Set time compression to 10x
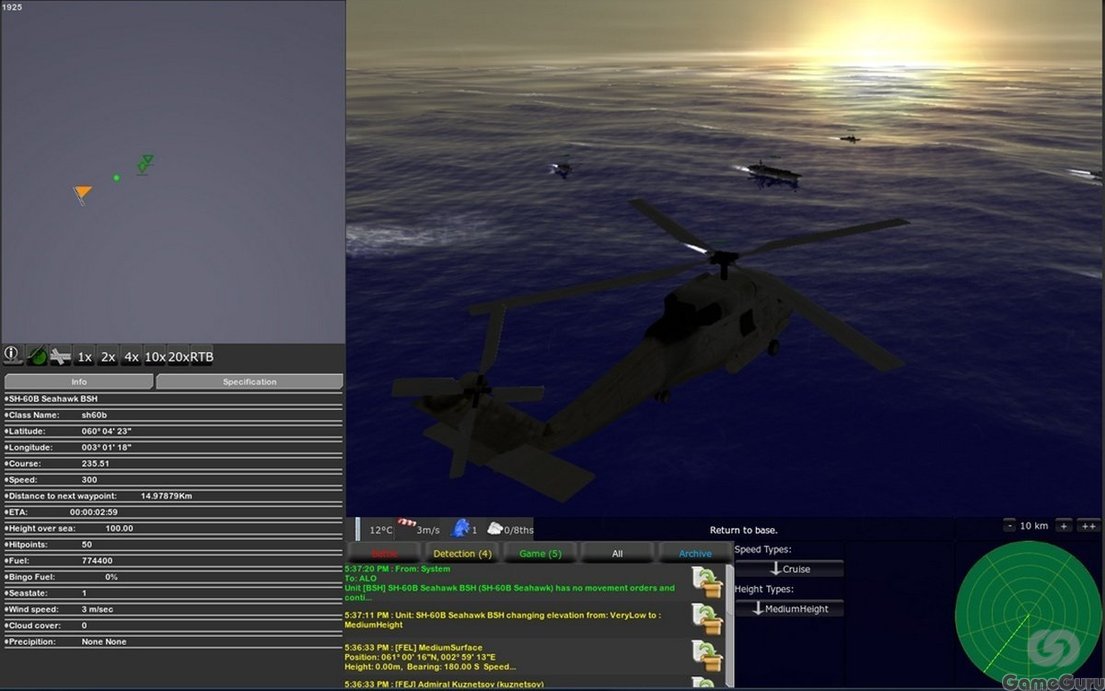The height and width of the screenshot is (691, 1105). [x=155, y=357]
